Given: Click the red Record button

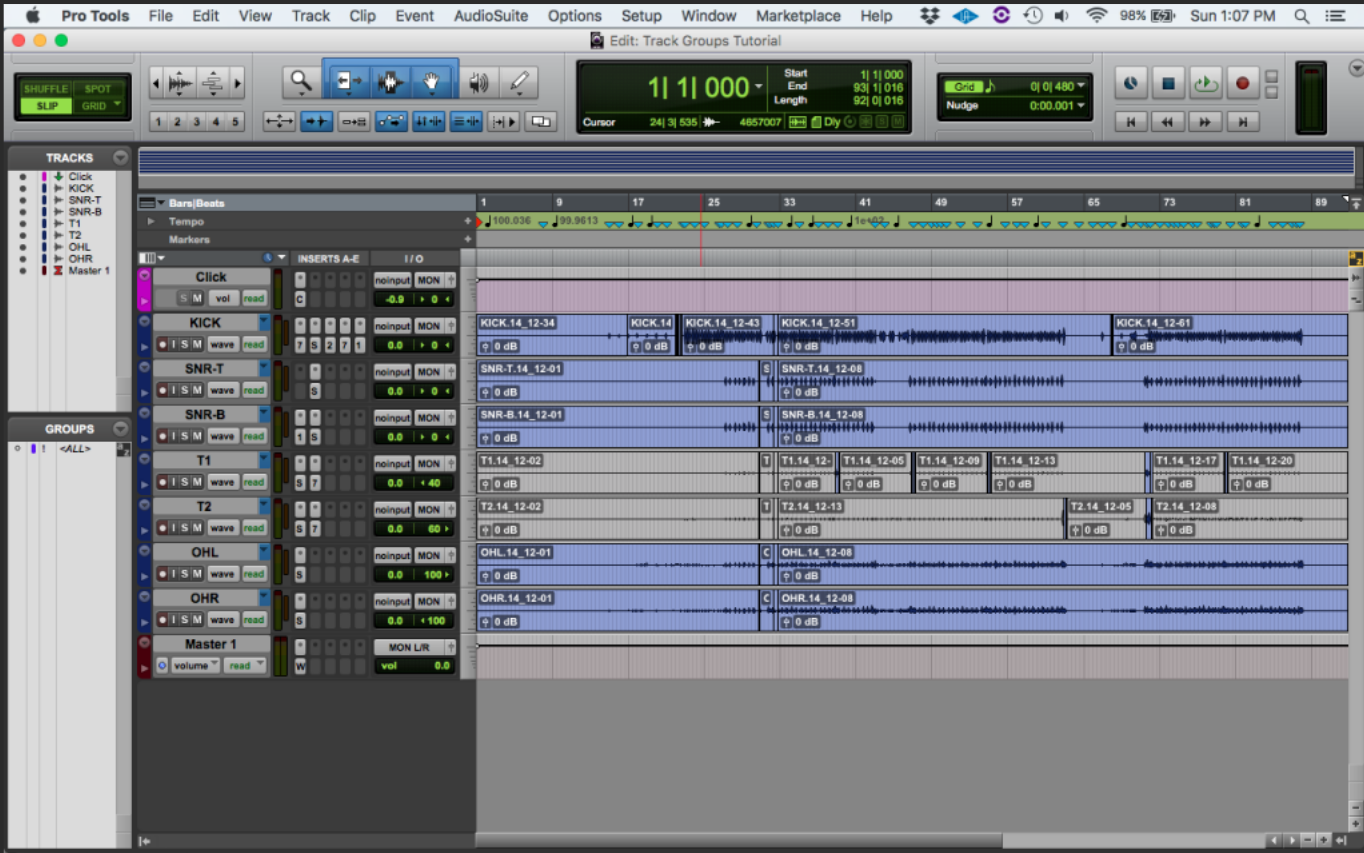Looking at the screenshot, I should coord(1243,84).
